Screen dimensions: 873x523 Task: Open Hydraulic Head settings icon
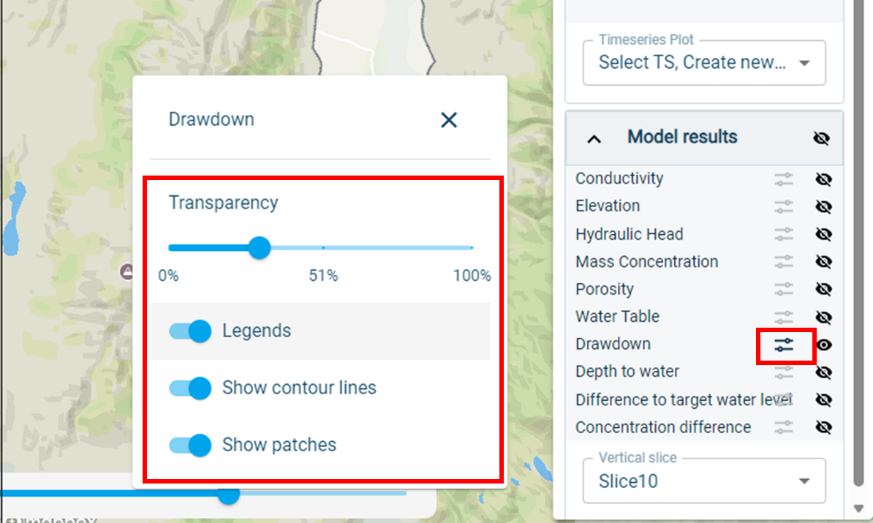784,234
